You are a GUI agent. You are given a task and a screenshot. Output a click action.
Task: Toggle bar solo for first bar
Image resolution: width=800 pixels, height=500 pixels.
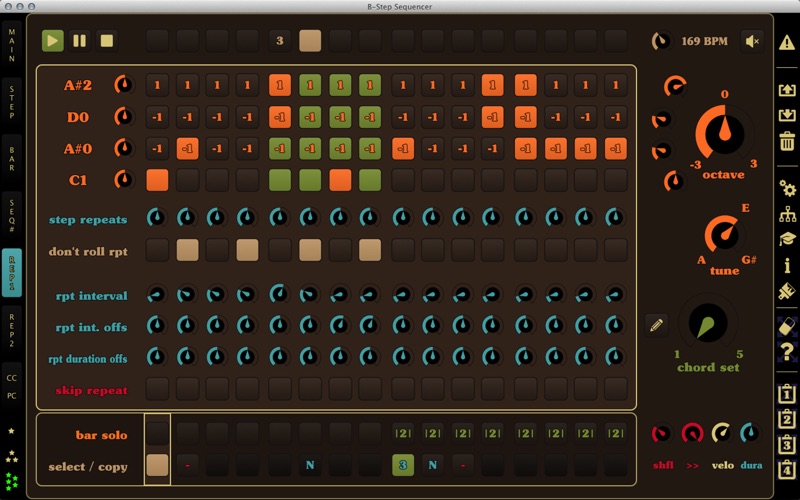pyautogui.click(x=157, y=434)
